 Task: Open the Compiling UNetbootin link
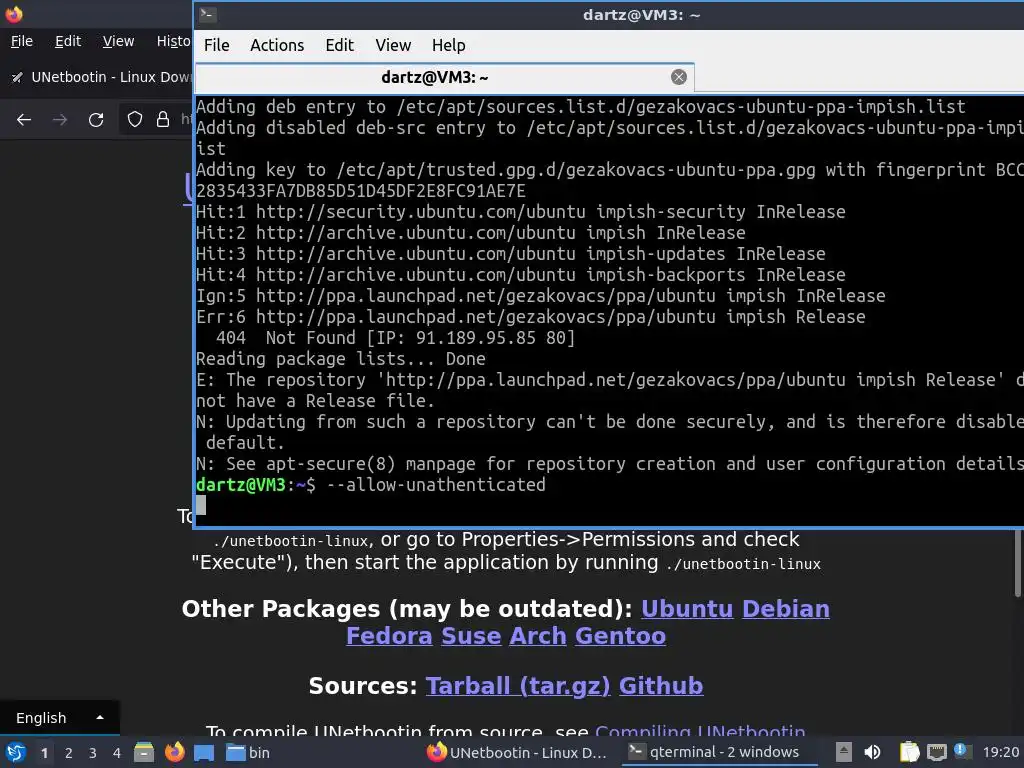[x=700, y=731]
